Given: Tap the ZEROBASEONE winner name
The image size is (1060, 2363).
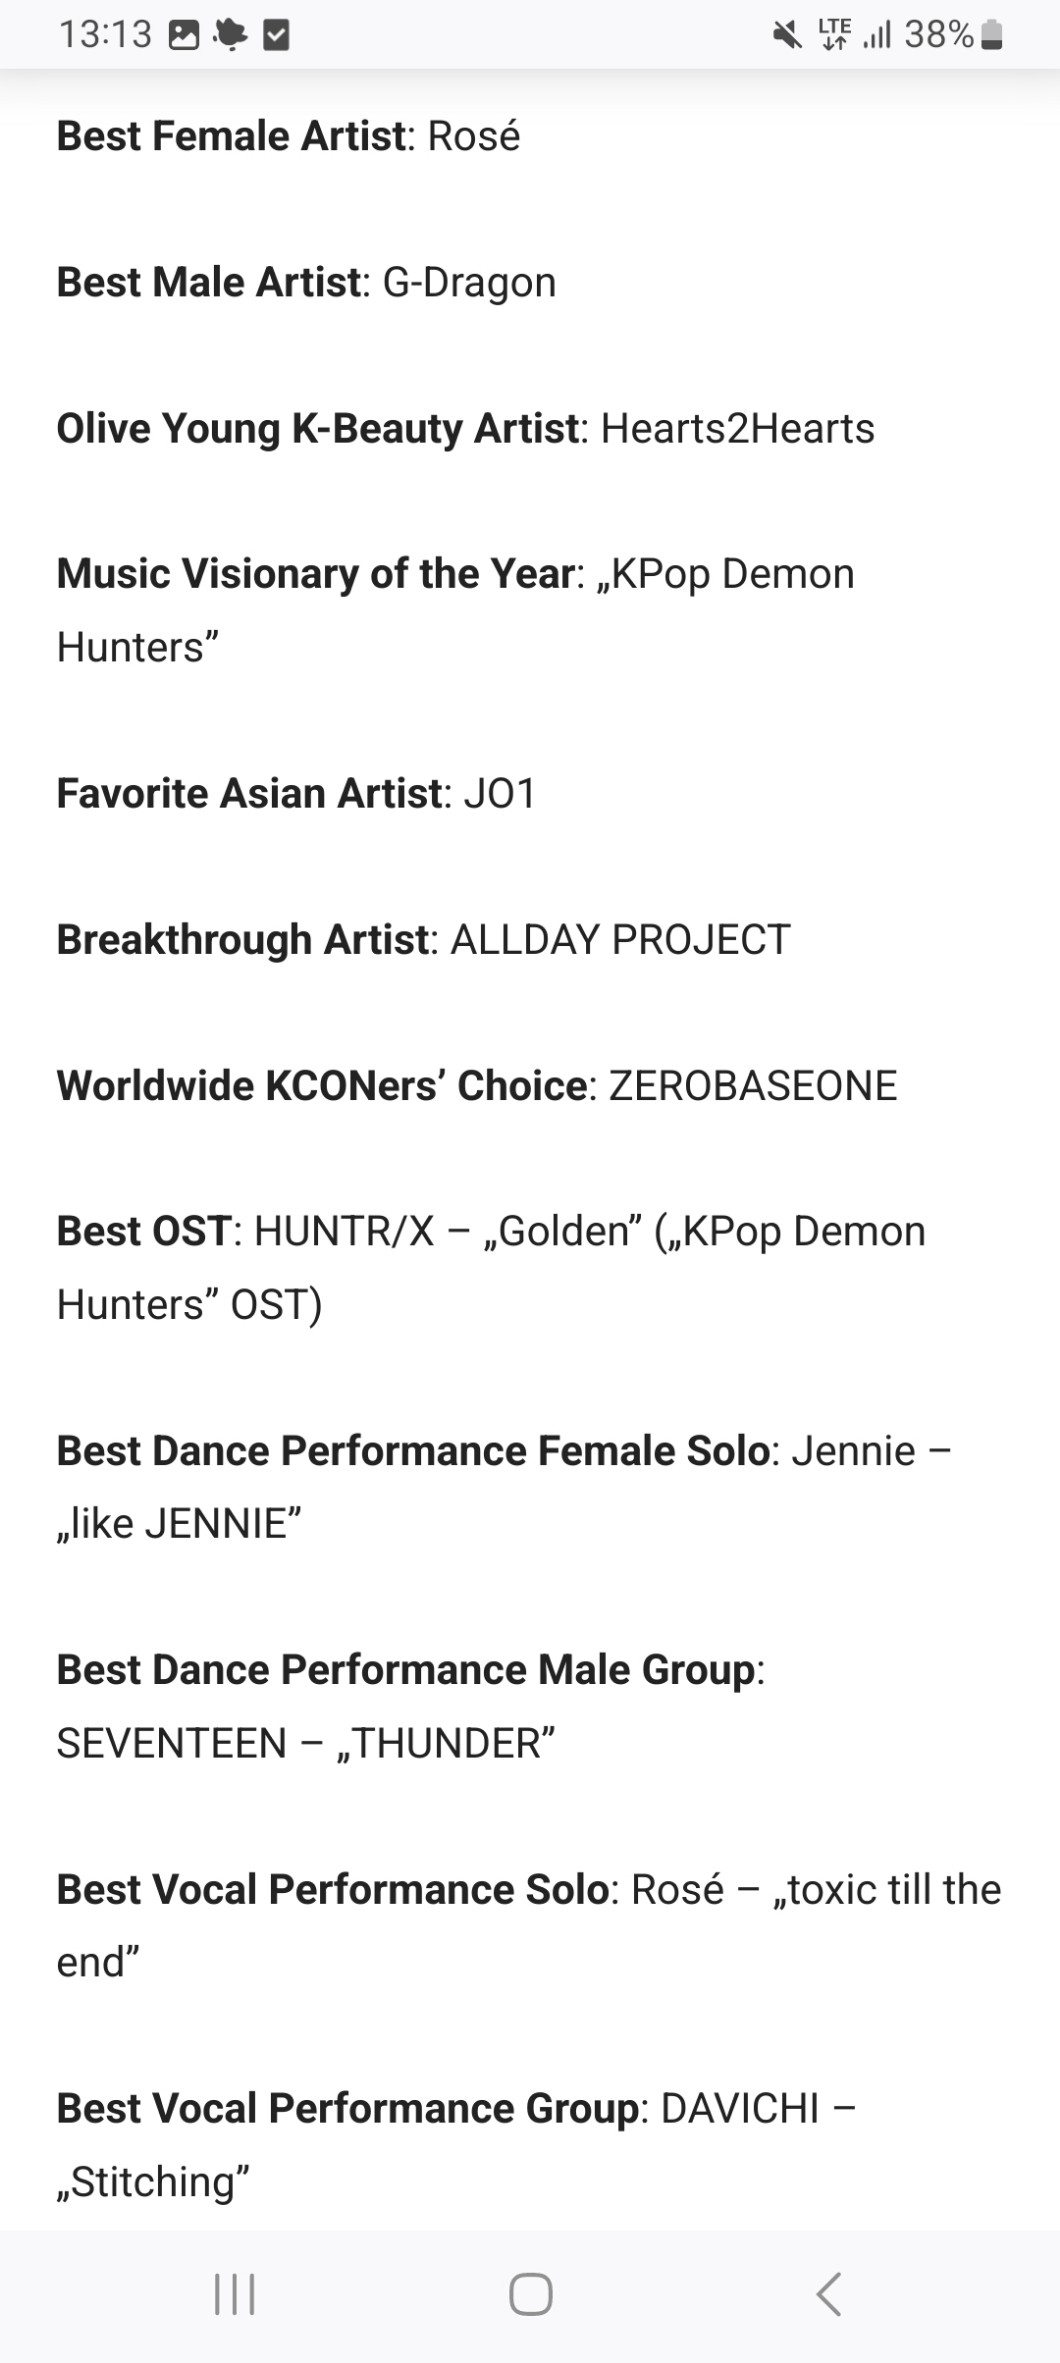Looking at the screenshot, I should tap(752, 1085).
